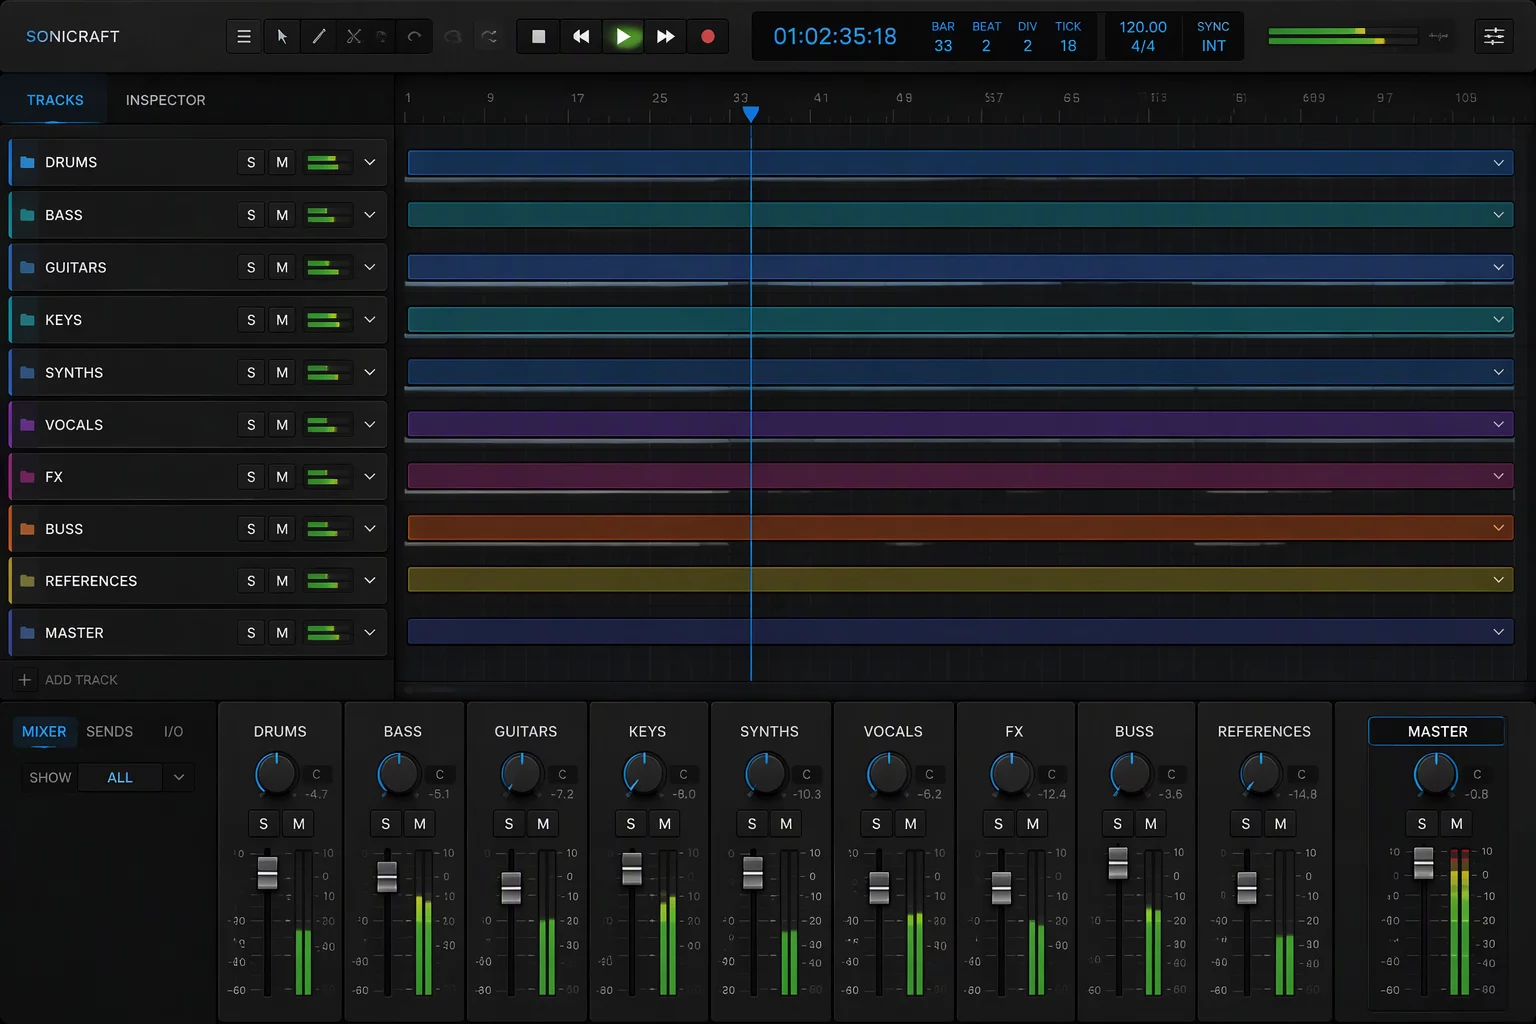Click the stop transport button
This screenshot has width=1536, height=1024.
(539, 37)
